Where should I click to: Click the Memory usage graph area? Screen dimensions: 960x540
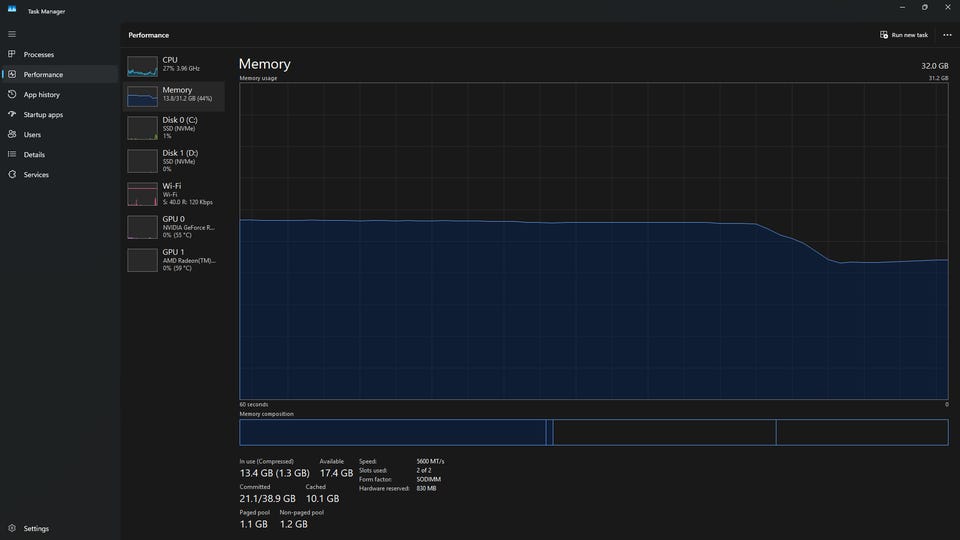pos(593,241)
